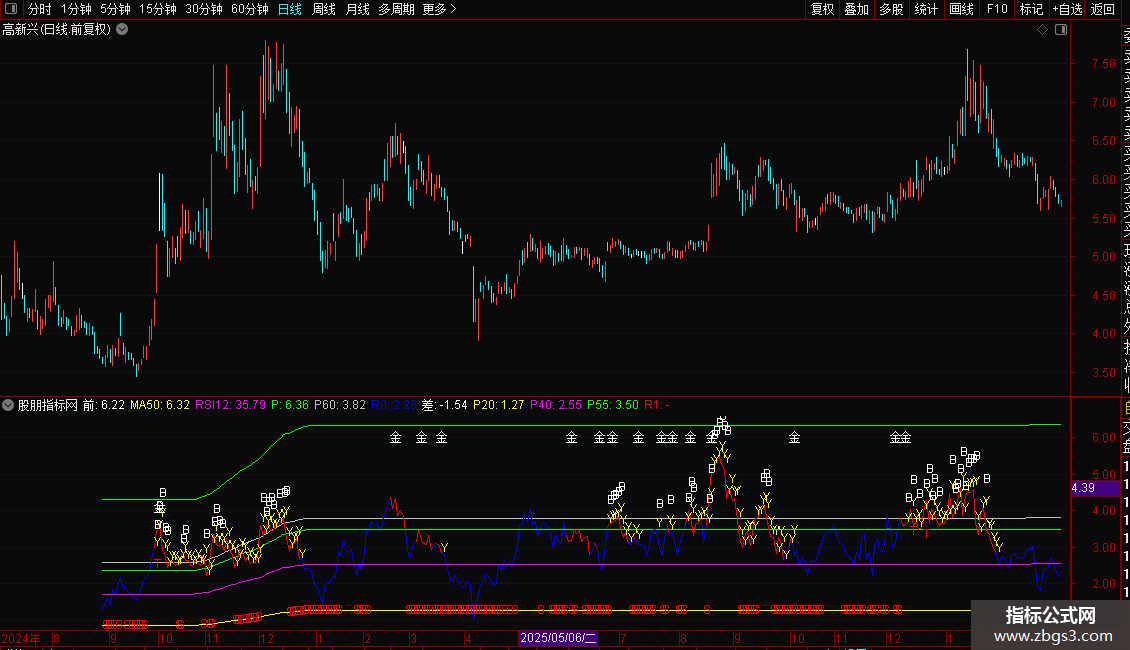
Task: Click the P60: 3.82 value
Action: click(340, 405)
